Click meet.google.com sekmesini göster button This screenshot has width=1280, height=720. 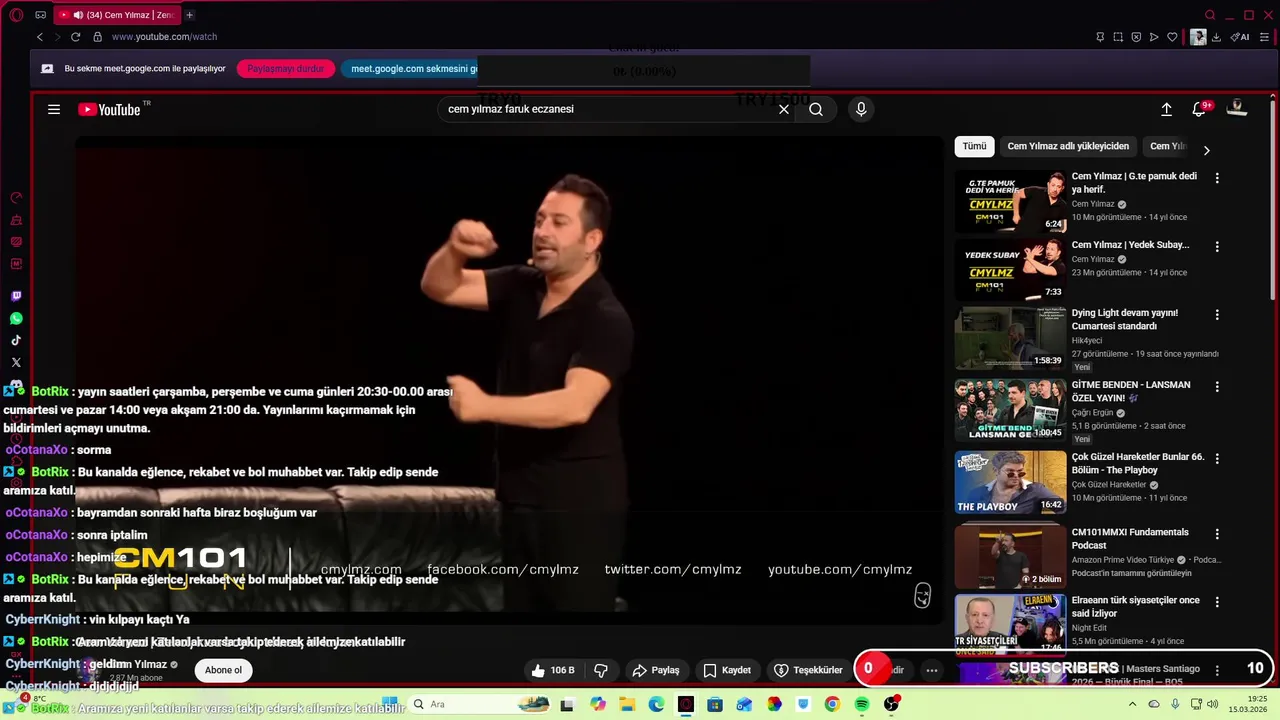410,69
